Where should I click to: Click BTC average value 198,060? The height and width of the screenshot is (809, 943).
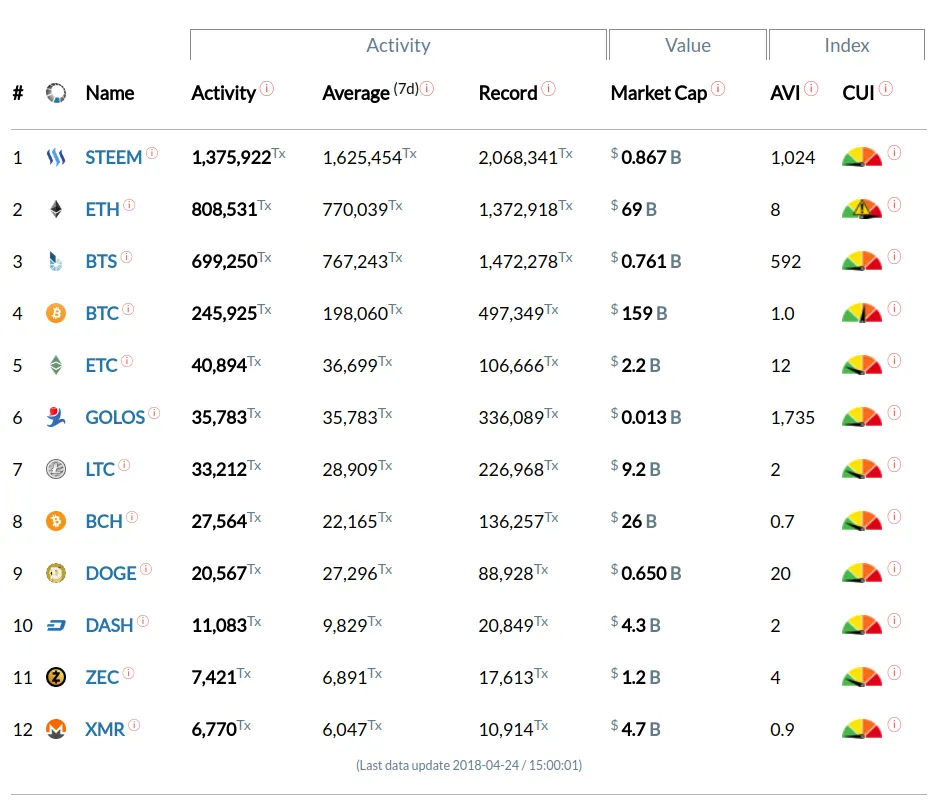click(355, 313)
